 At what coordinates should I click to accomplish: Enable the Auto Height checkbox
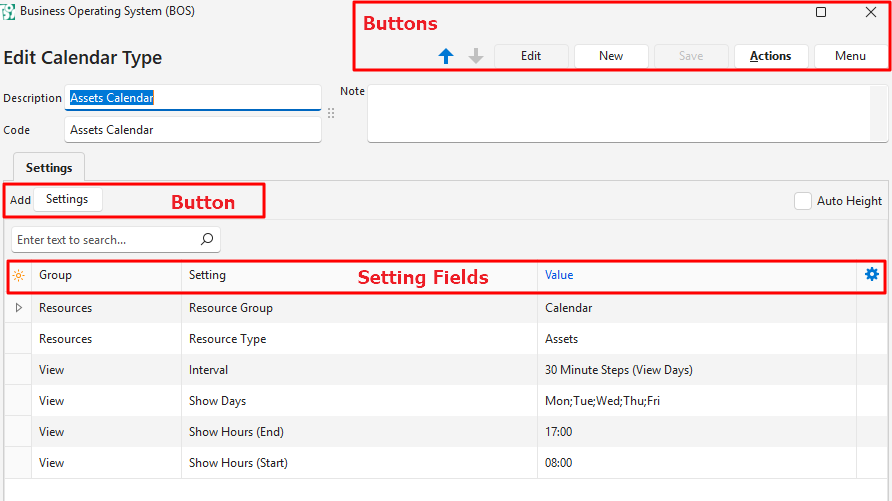802,201
